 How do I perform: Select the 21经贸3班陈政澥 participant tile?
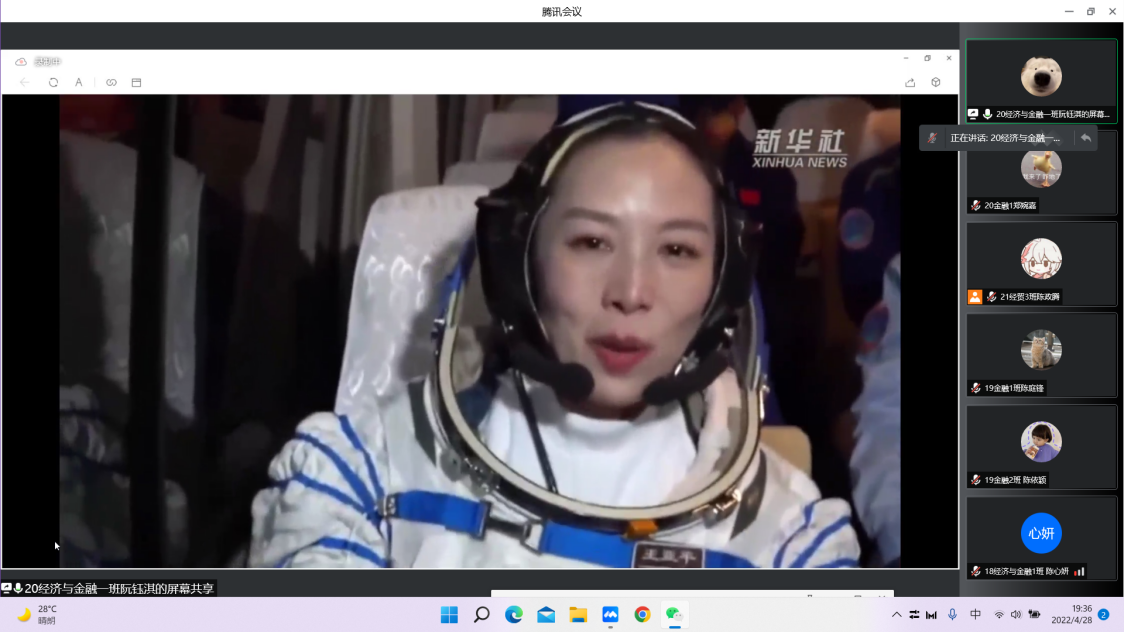[1041, 264]
